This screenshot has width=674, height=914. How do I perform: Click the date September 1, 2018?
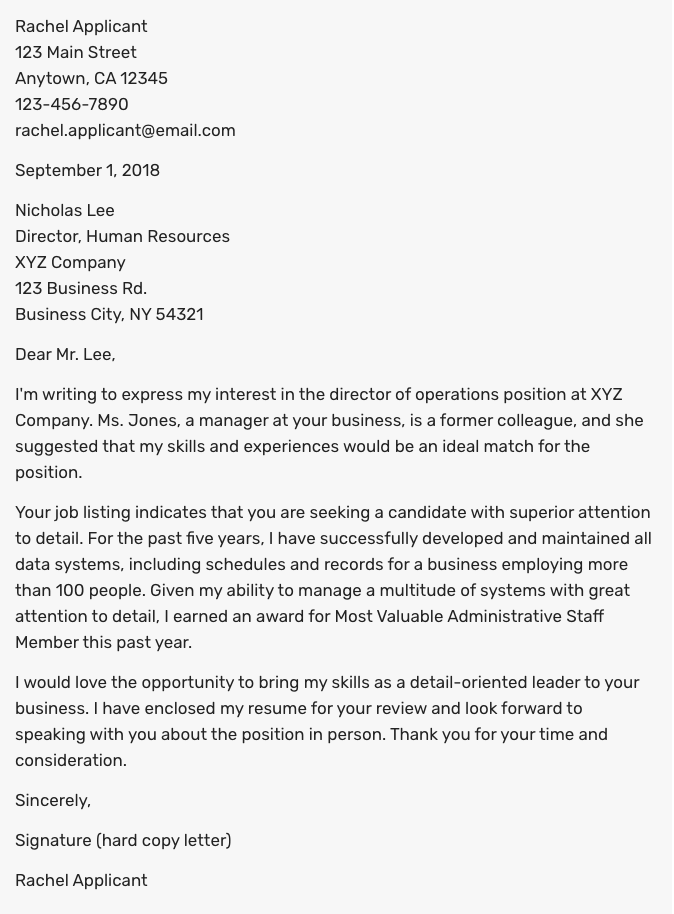(87, 170)
